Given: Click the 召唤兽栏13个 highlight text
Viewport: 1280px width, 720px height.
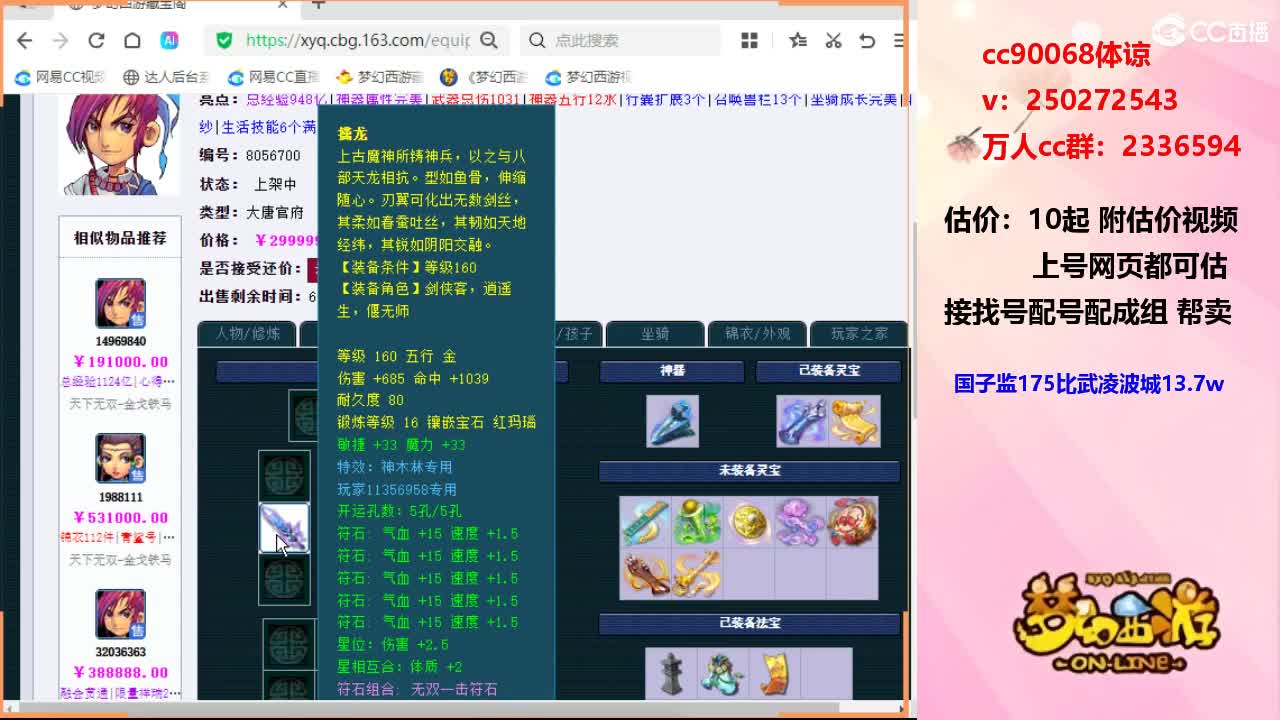Looking at the screenshot, I should click(x=758, y=100).
